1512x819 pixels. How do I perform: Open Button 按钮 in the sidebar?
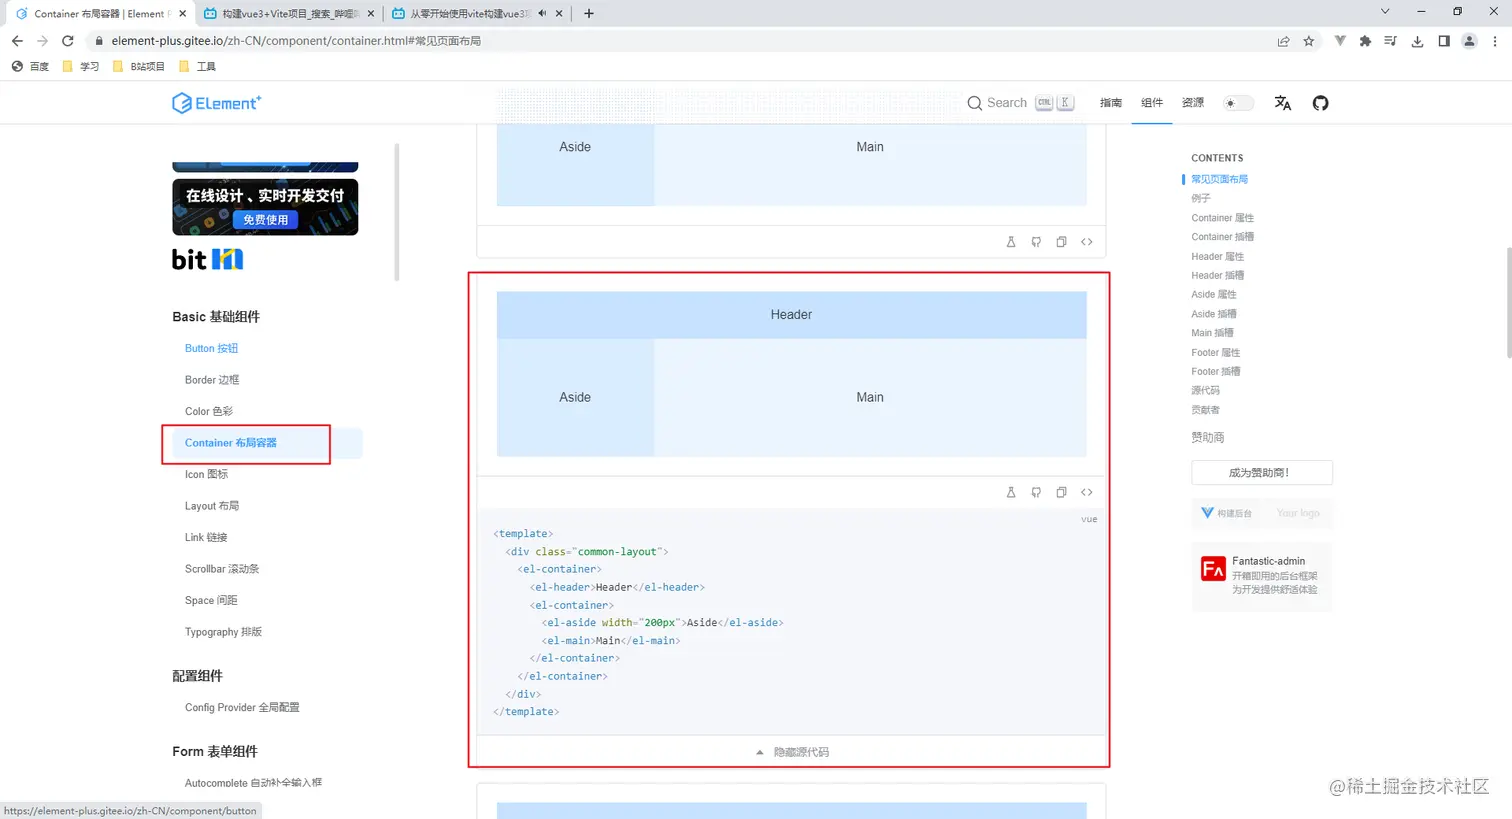(x=211, y=348)
